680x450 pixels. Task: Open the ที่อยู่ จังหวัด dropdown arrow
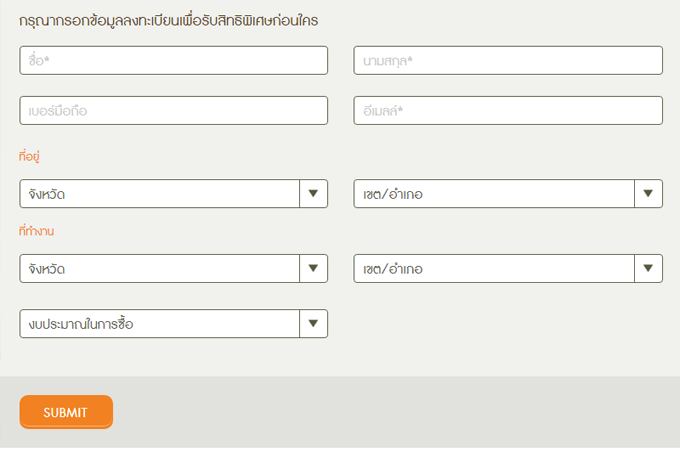pyautogui.click(x=313, y=193)
